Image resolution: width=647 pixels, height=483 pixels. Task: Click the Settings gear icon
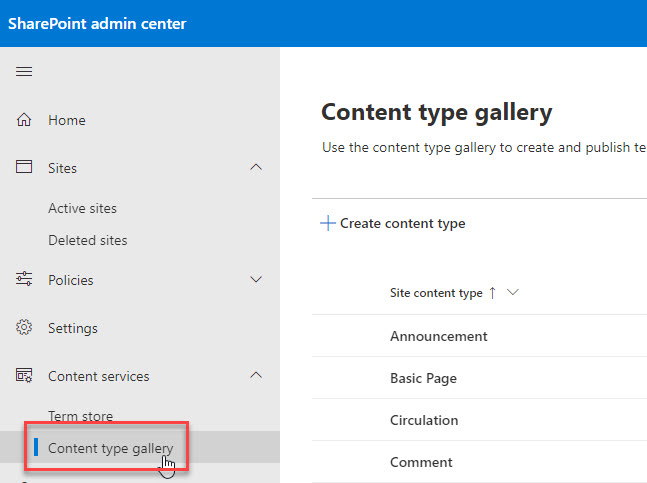click(24, 327)
